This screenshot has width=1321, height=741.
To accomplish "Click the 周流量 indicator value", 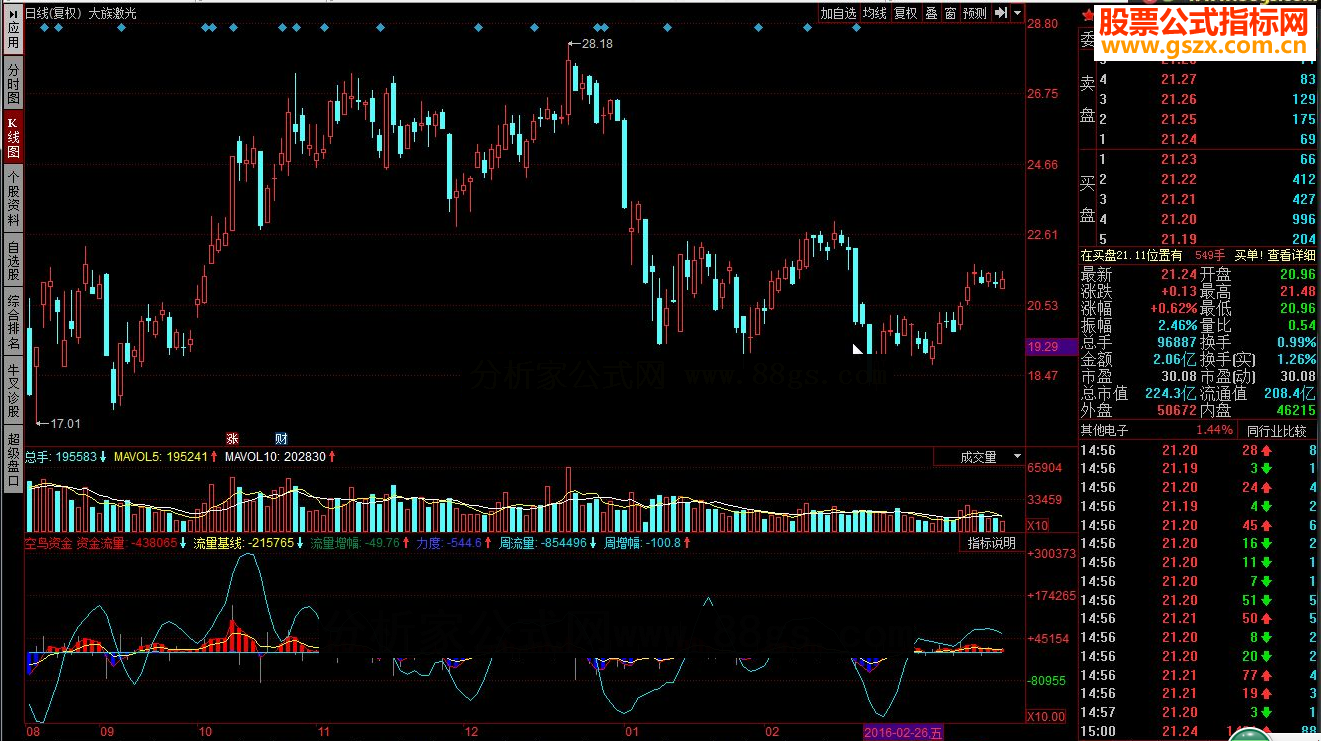I will pos(543,543).
